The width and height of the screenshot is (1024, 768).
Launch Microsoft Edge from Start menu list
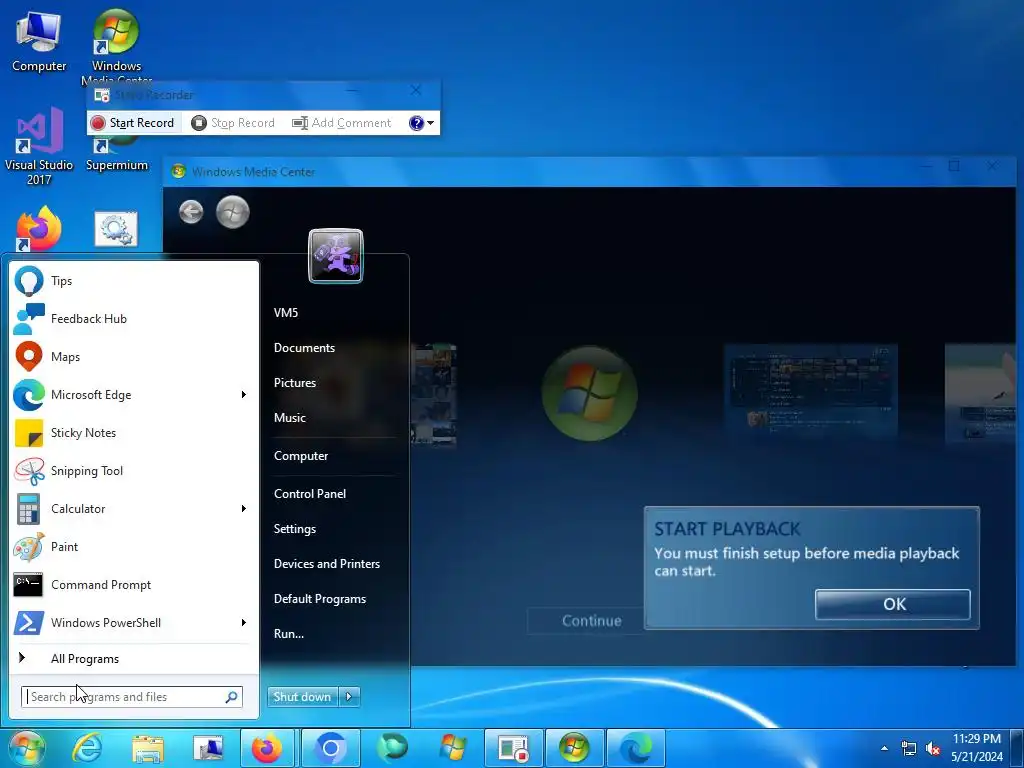point(124,394)
